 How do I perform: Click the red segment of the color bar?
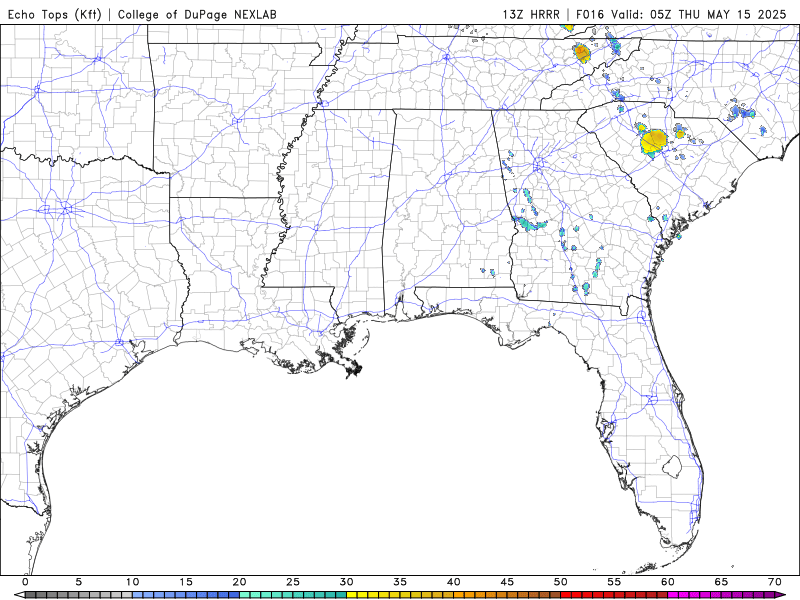pos(614,595)
